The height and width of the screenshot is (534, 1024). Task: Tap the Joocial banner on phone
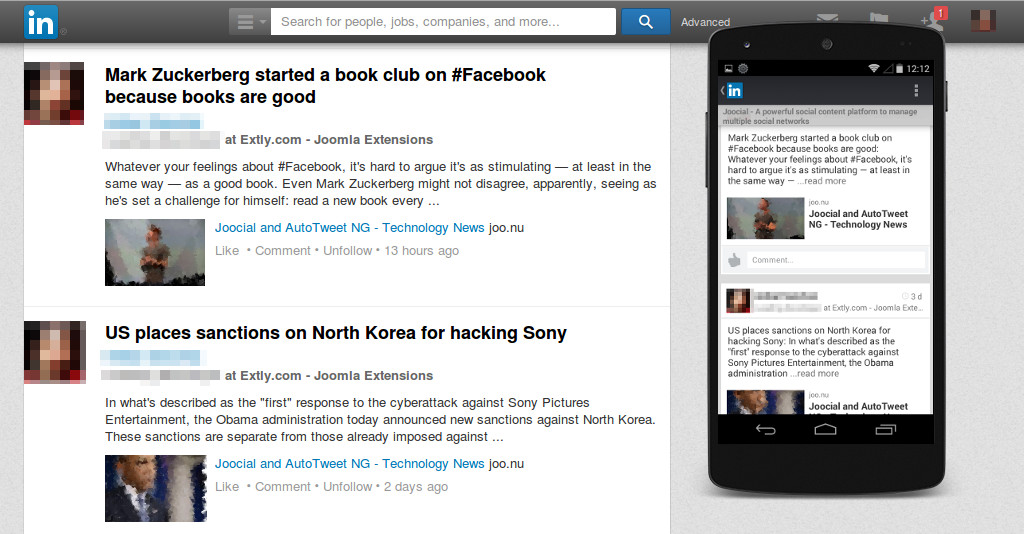pos(825,116)
